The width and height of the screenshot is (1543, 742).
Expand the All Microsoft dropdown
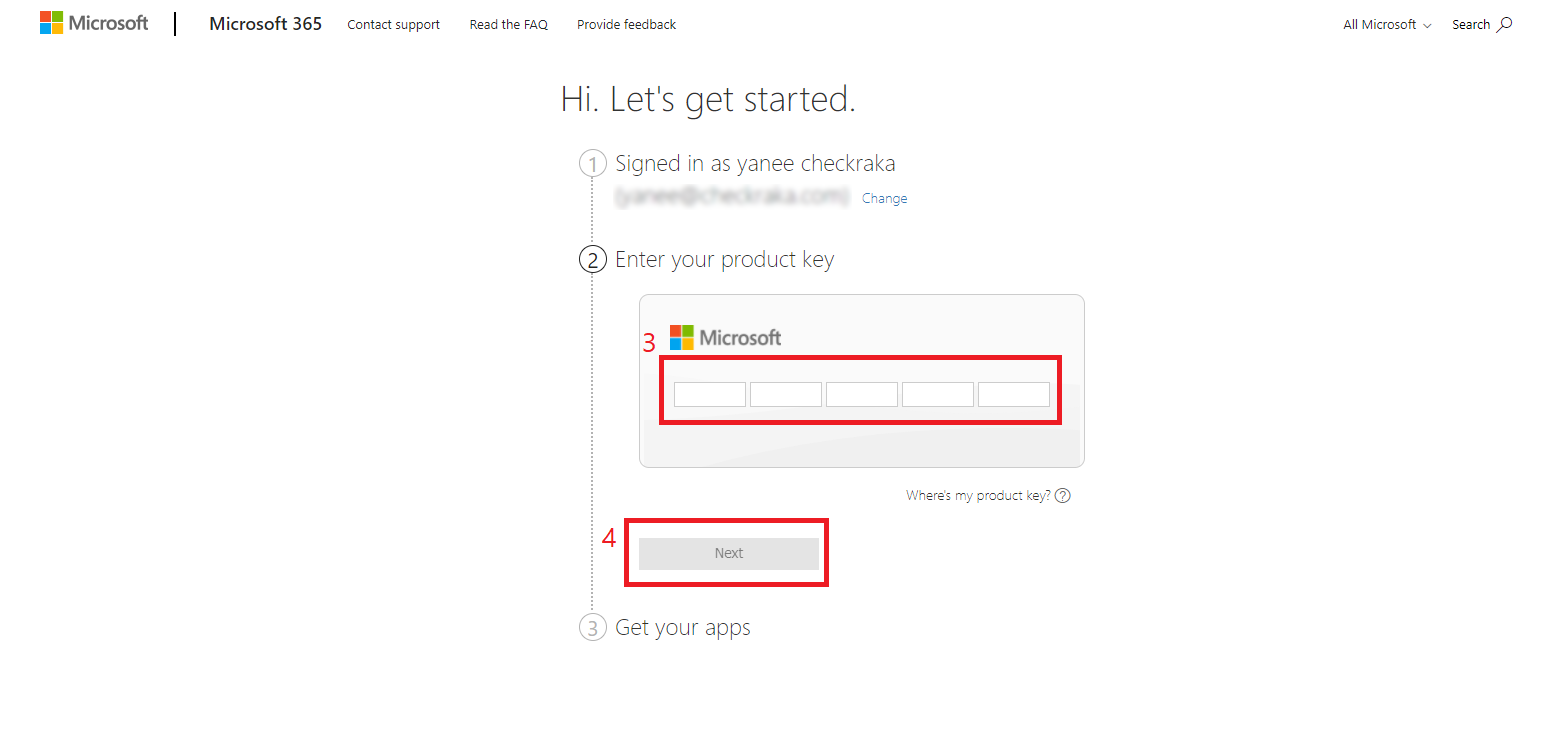[x=1387, y=25]
